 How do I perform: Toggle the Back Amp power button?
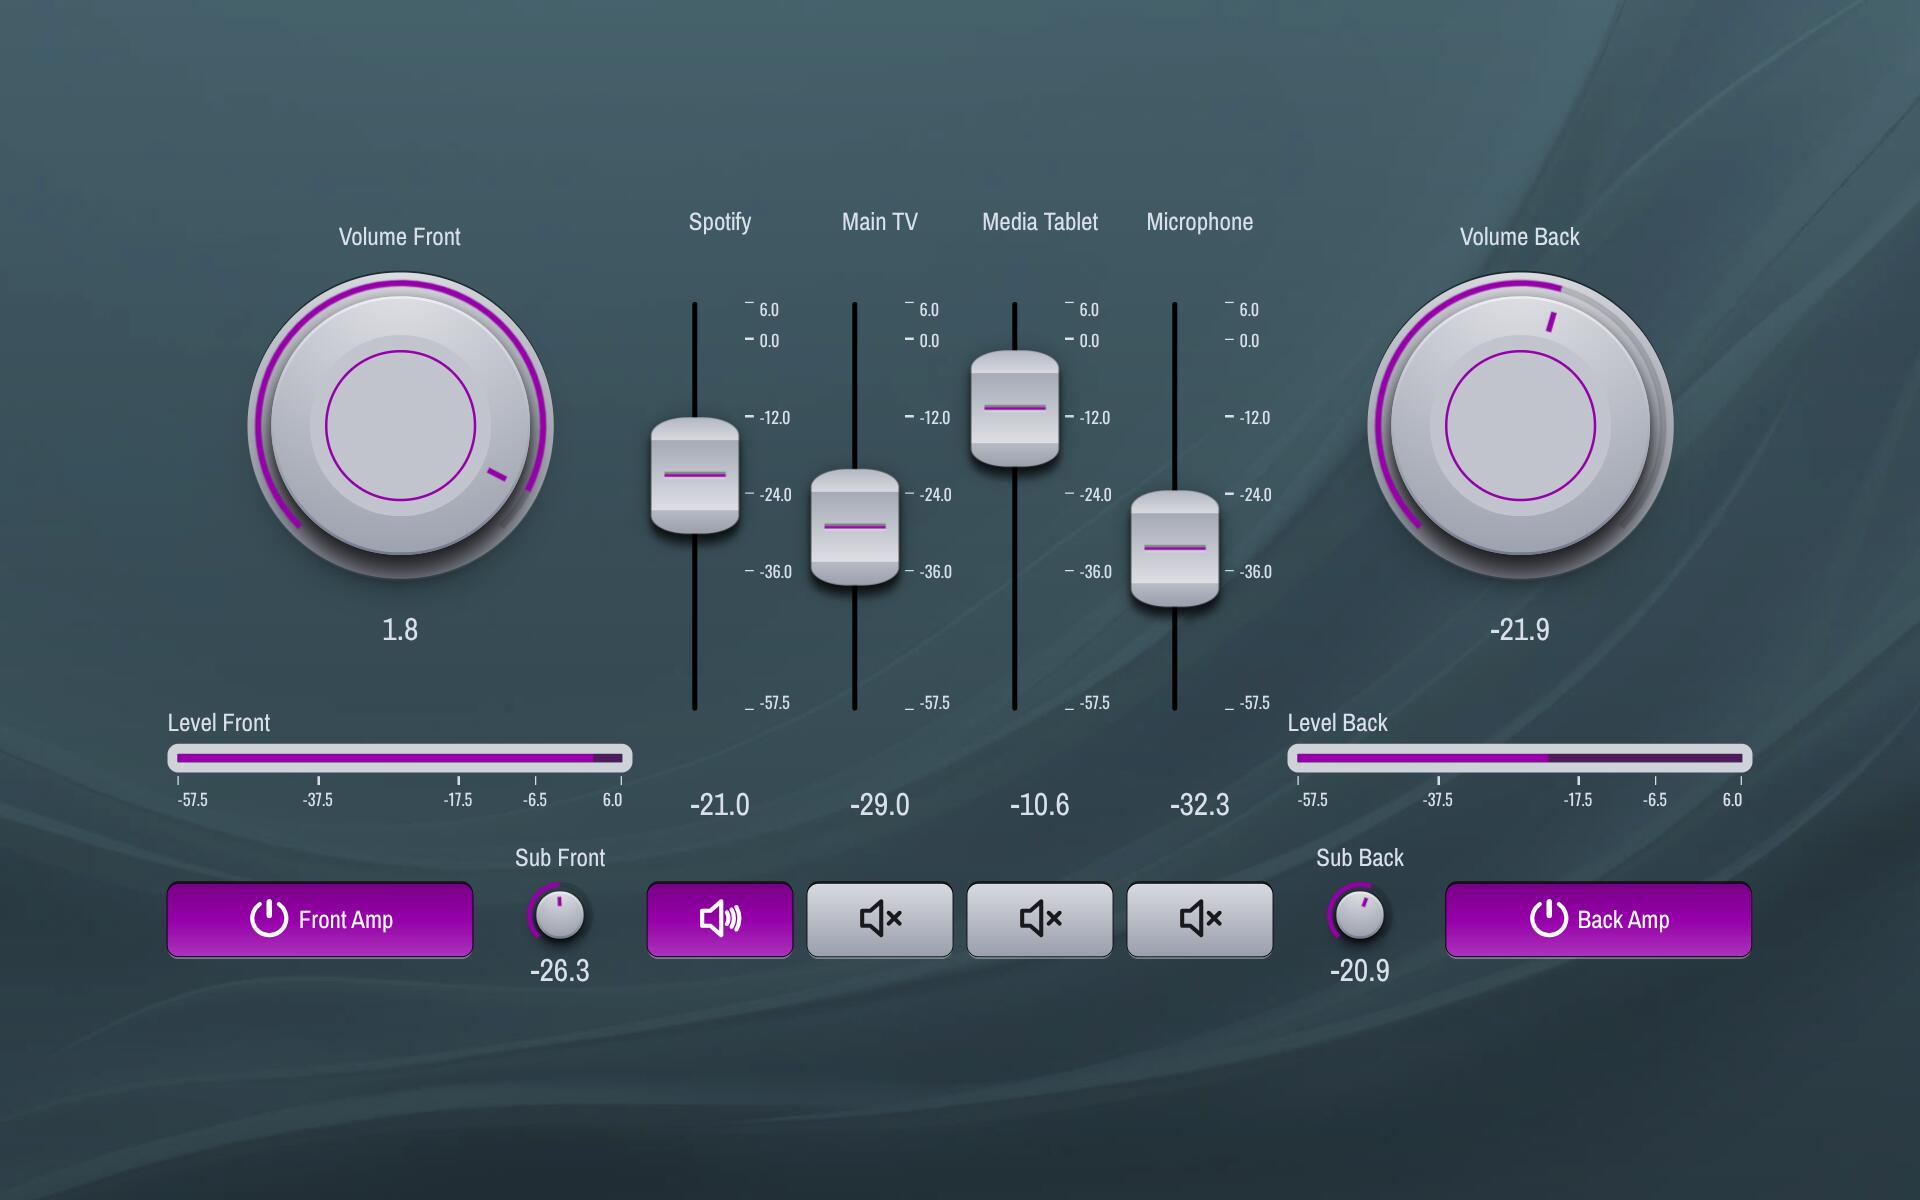pos(1598,919)
